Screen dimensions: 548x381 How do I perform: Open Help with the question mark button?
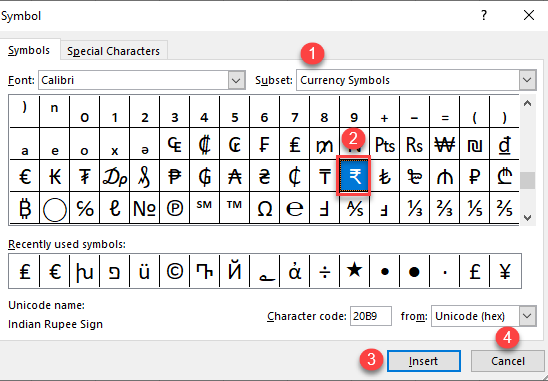pos(484,15)
